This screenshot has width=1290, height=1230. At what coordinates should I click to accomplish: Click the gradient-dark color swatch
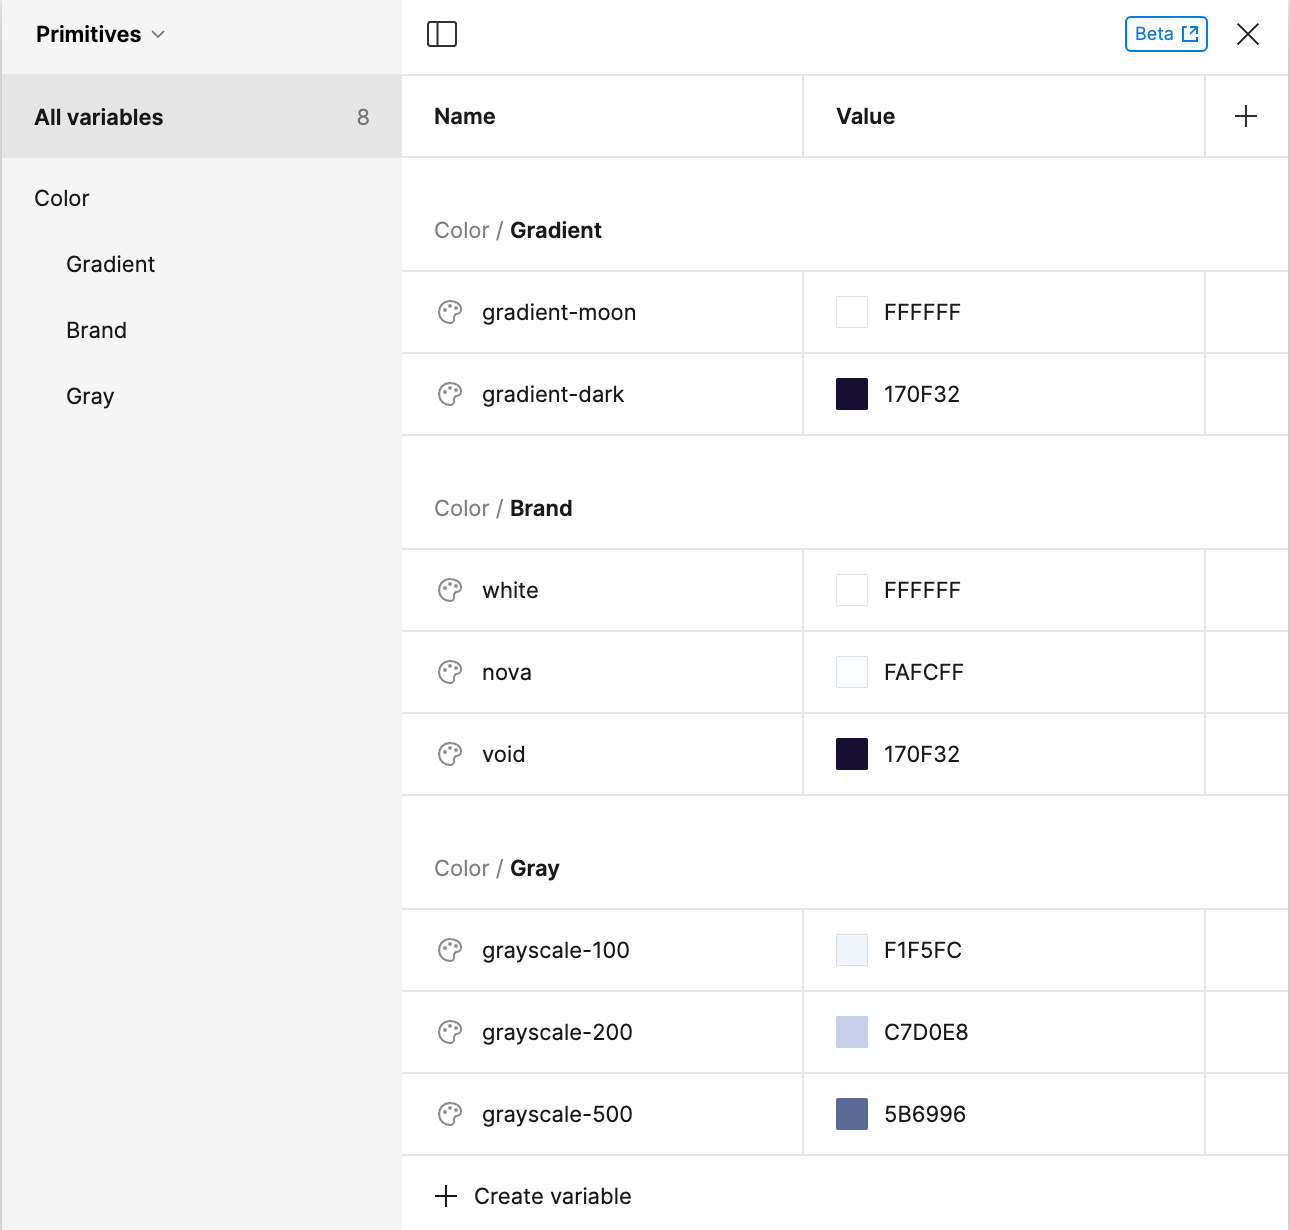852,394
